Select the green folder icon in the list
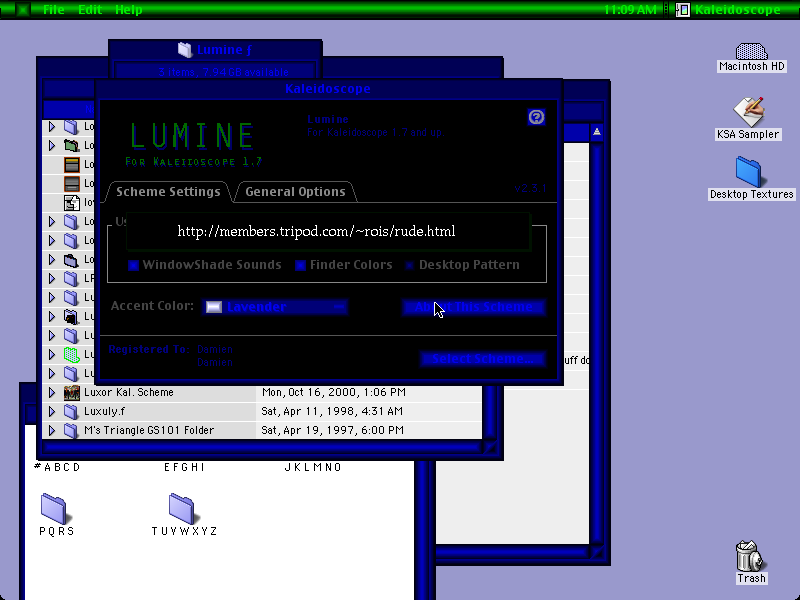 click(x=71, y=145)
